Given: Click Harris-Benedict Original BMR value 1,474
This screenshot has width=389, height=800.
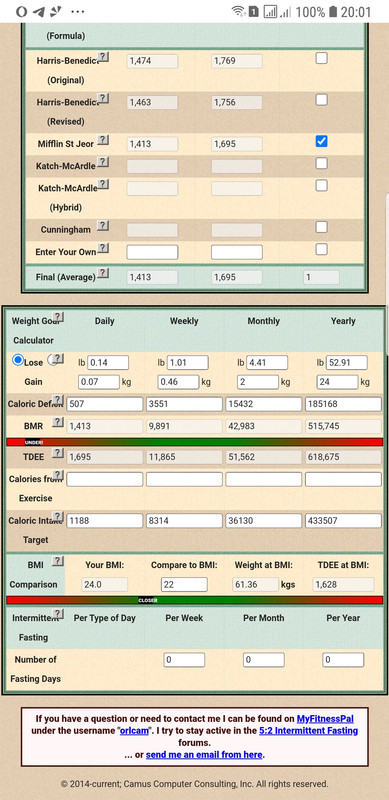Looking at the screenshot, I should coord(152,61).
